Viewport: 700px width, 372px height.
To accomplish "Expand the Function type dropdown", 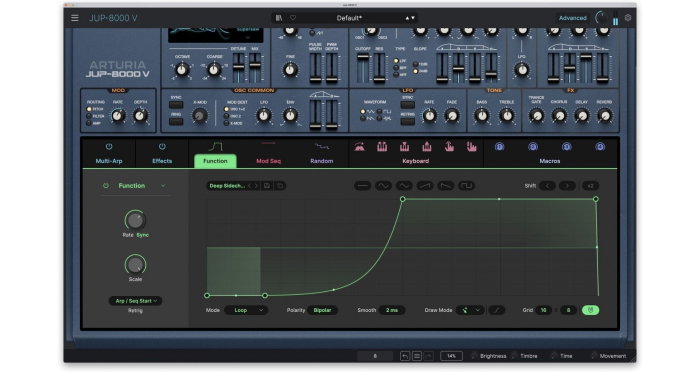I will (x=163, y=186).
